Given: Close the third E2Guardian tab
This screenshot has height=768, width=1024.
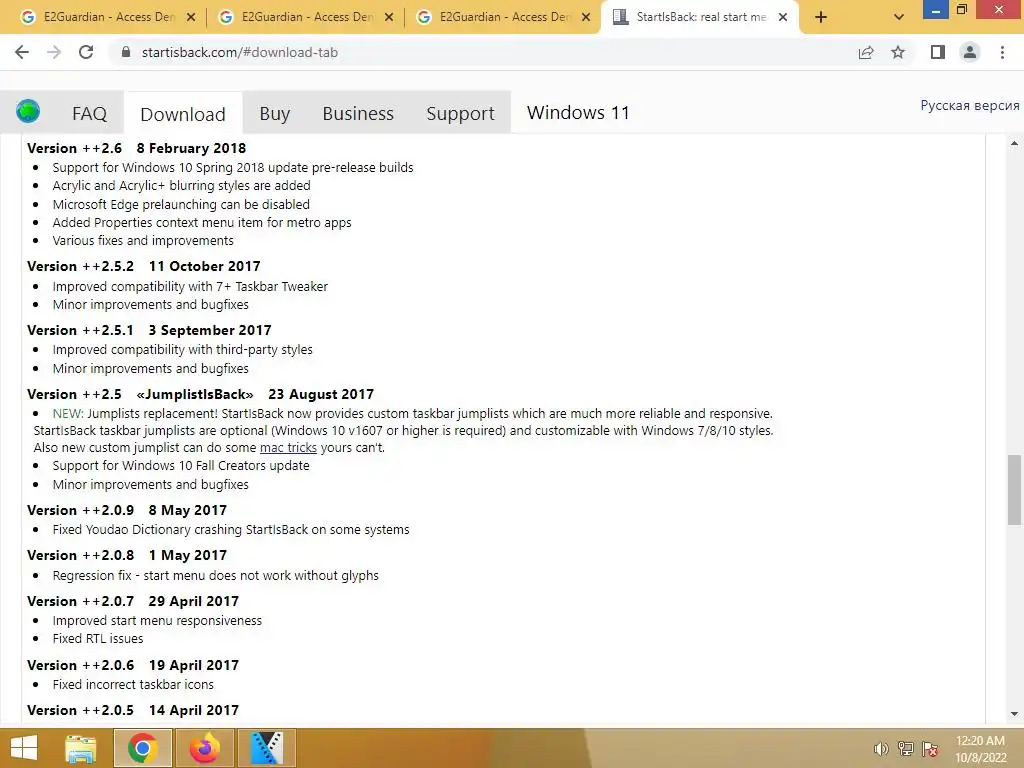Looking at the screenshot, I should (x=586, y=18).
